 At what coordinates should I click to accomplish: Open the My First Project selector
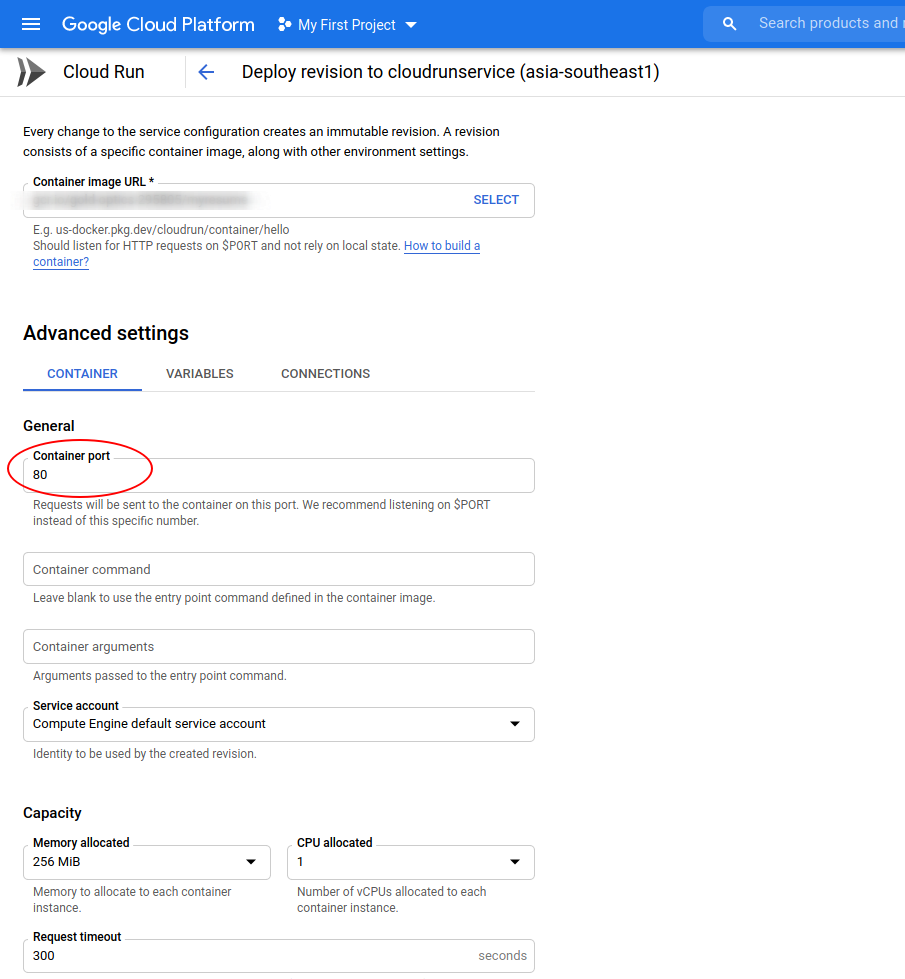(x=347, y=25)
